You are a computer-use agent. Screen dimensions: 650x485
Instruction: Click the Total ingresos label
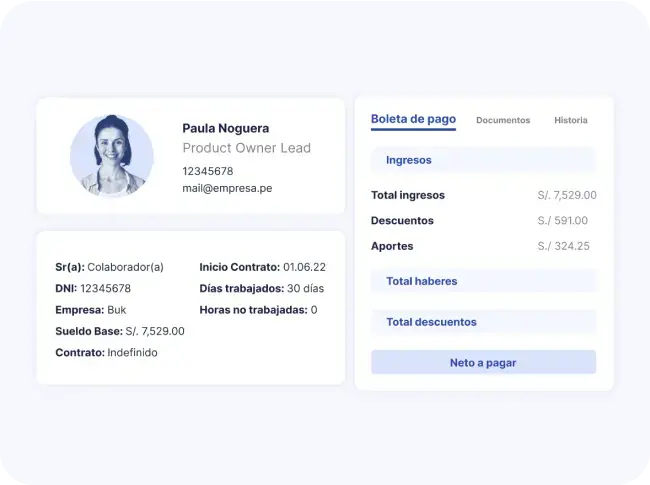408,195
